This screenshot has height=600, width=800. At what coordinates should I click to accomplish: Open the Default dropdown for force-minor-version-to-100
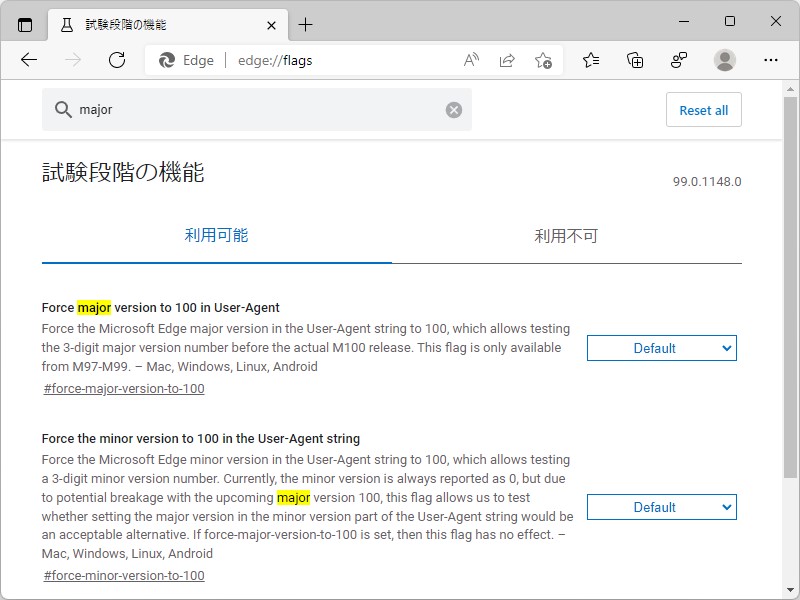(x=661, y=507)
